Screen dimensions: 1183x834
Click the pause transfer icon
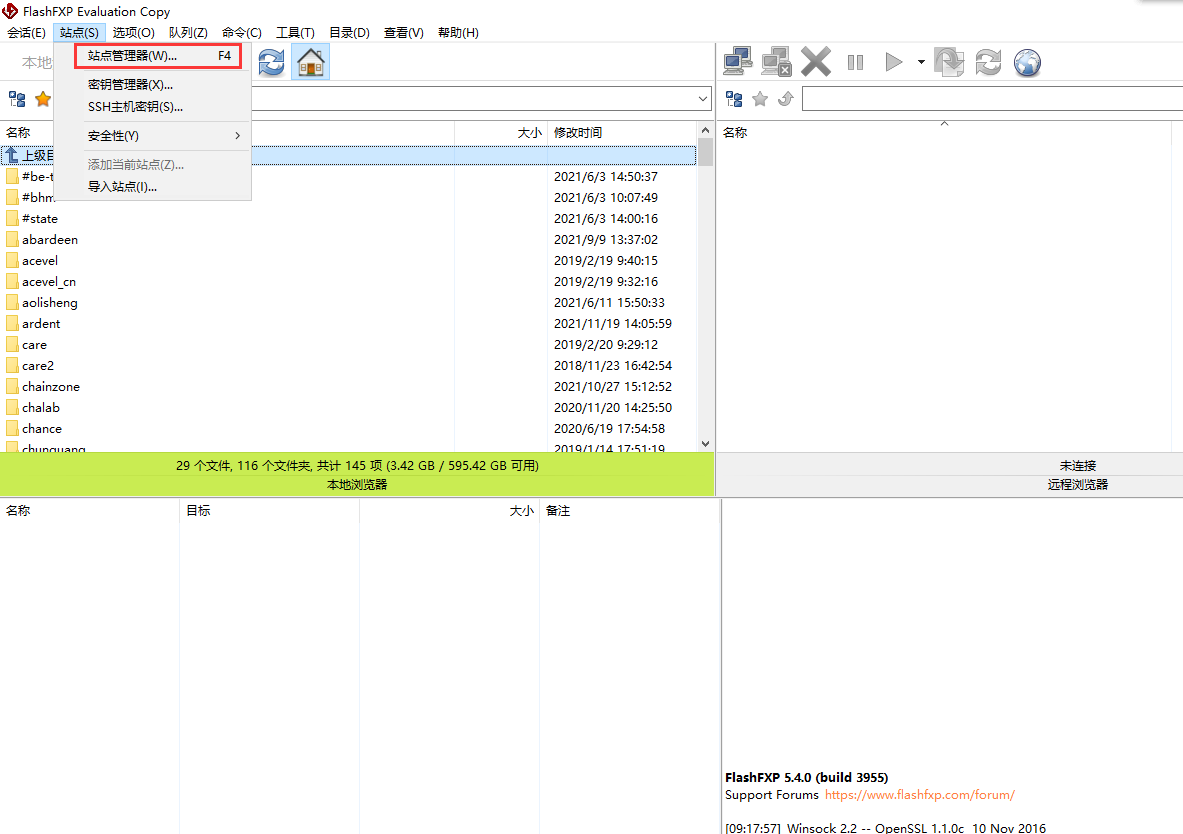(x=855, y=63)
